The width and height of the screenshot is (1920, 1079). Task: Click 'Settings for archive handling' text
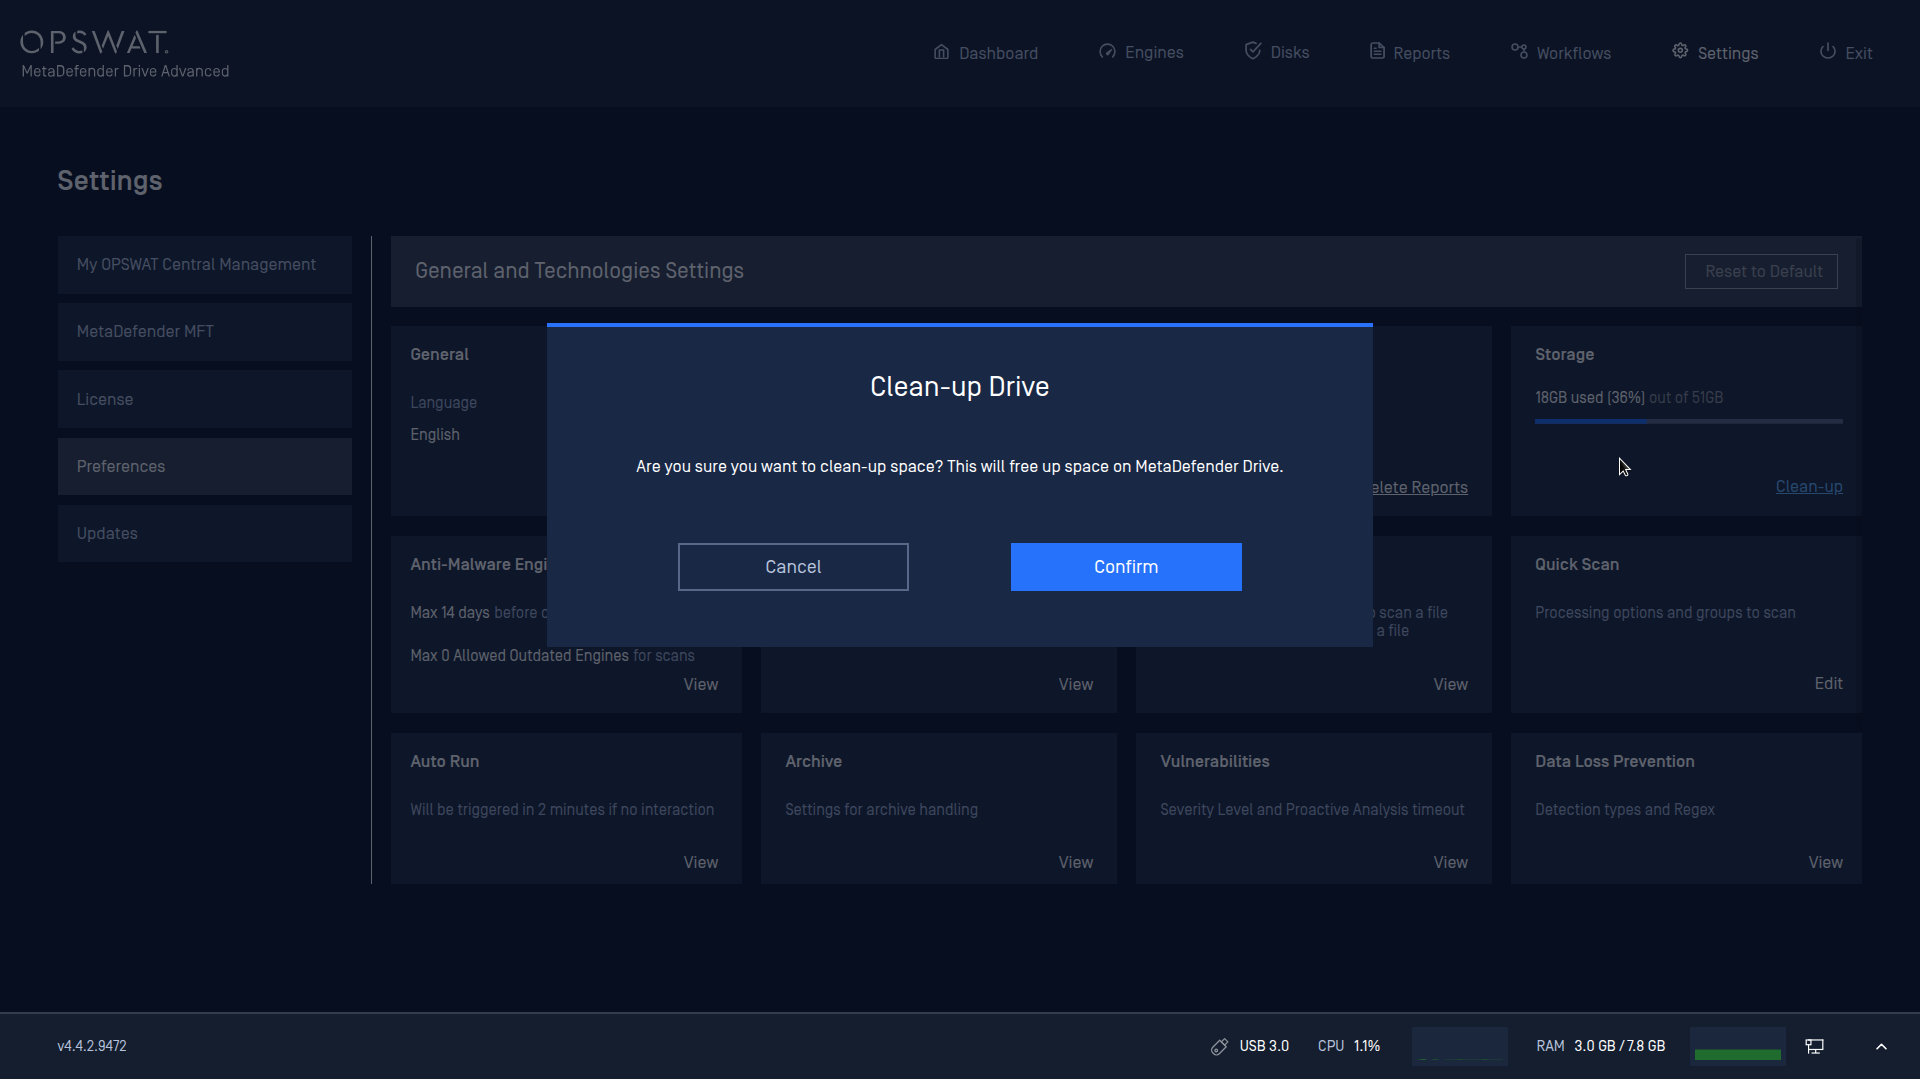tap(881, 810)
